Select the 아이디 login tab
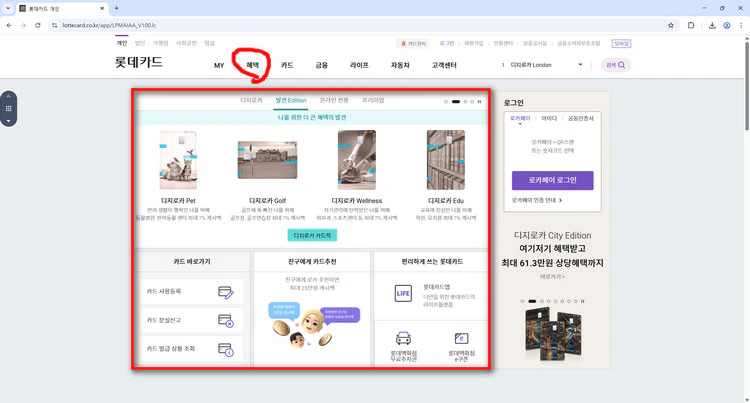 [x=549, y=119]
